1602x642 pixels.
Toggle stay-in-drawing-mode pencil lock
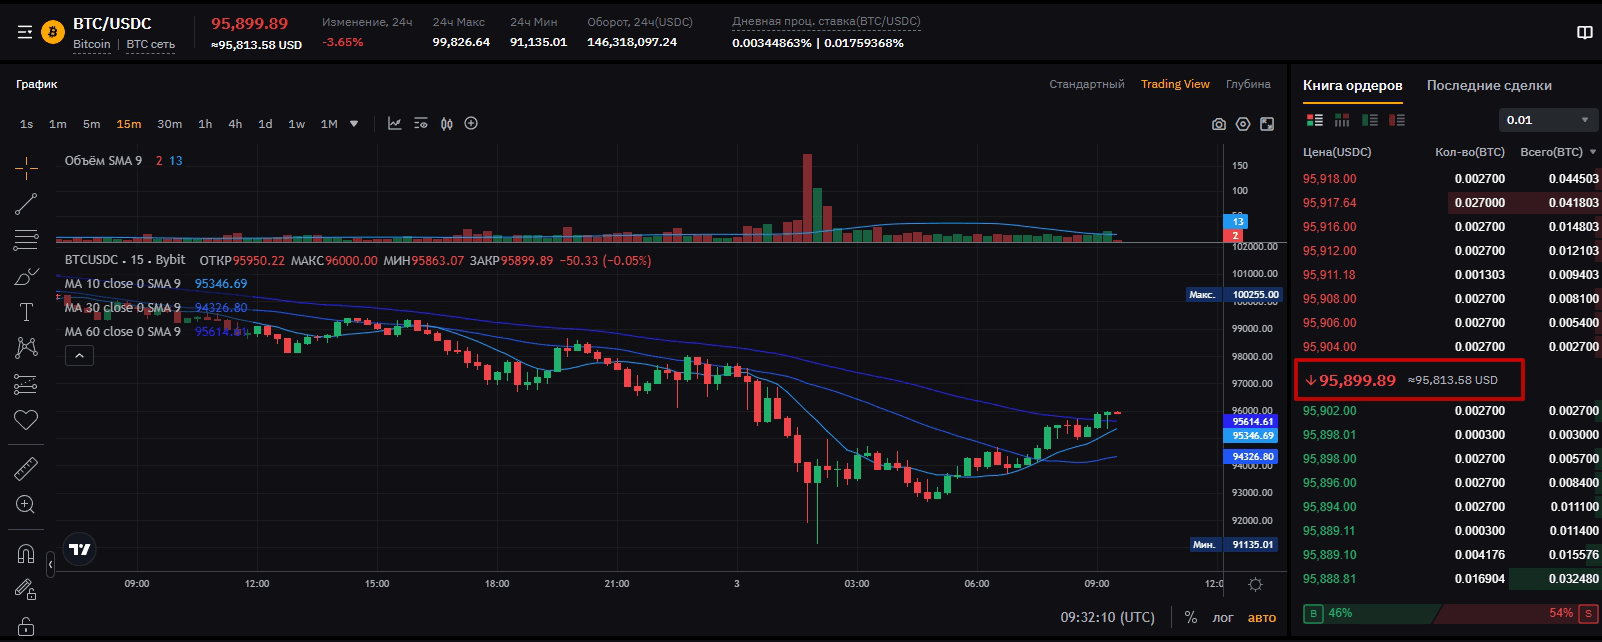[x=26, y=590]
